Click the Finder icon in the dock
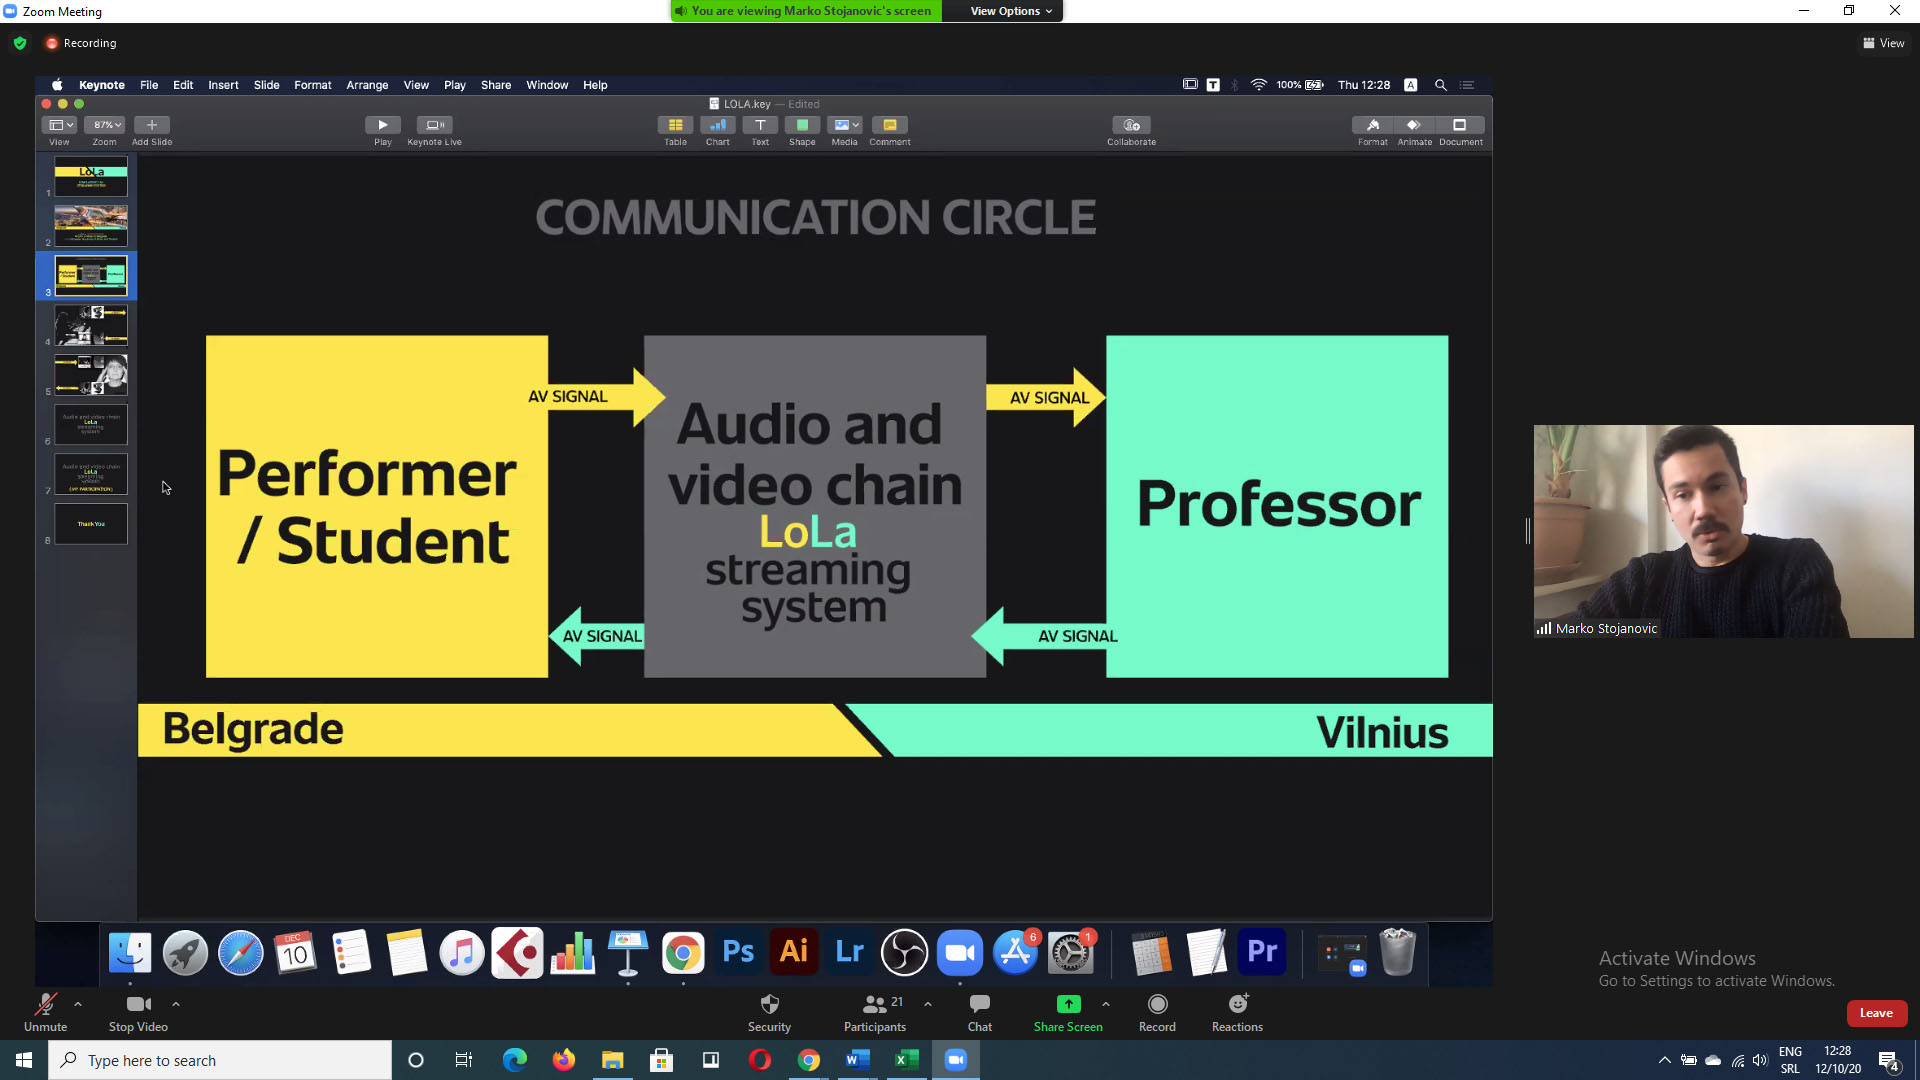Image resolution: width=1920 pixels, height=1080 pixels. pyautogui.click(x=130, y=952)
